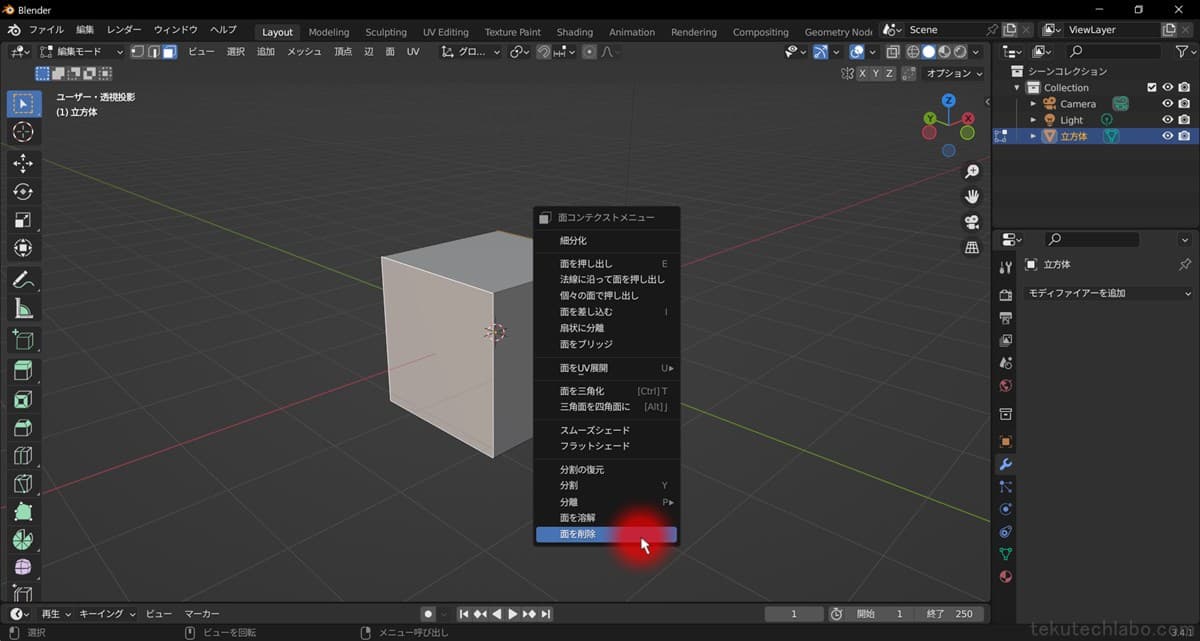Click the マーカー timeline menu button
The height and width of the screenshot is (641, 1200).
[x=202, y=613]
